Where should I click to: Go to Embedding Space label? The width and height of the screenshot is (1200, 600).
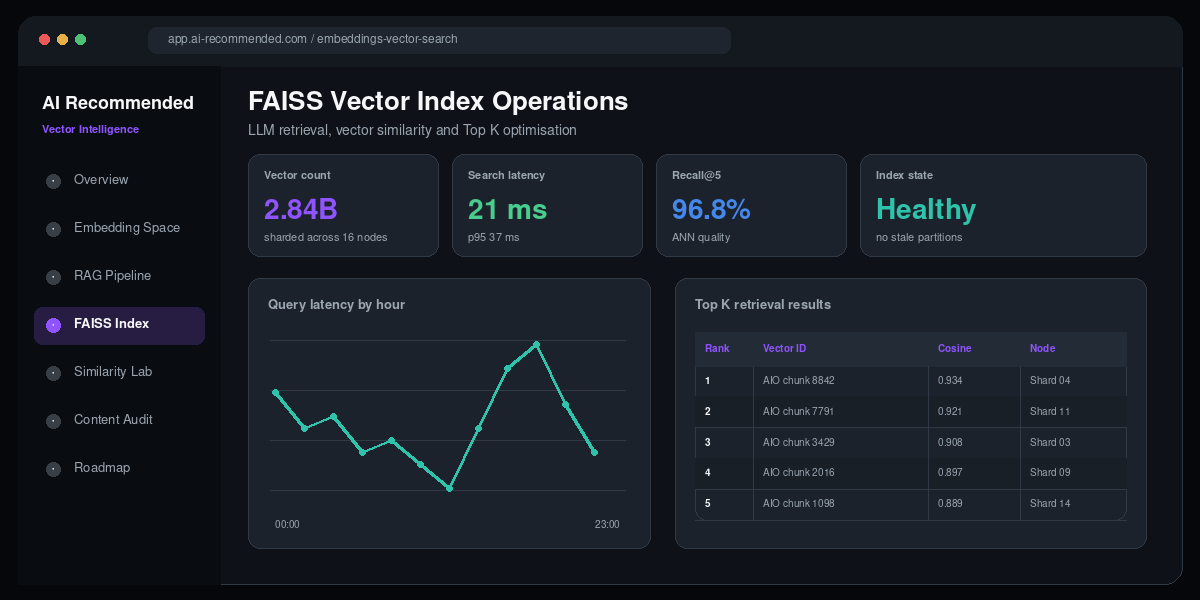(x=127, y=228)
